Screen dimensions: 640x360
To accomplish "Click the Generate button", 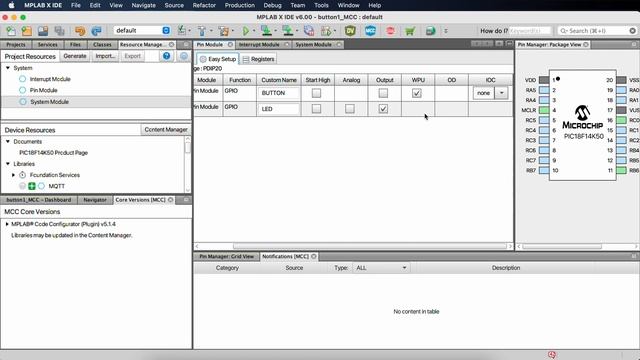I will coord(75,56).
